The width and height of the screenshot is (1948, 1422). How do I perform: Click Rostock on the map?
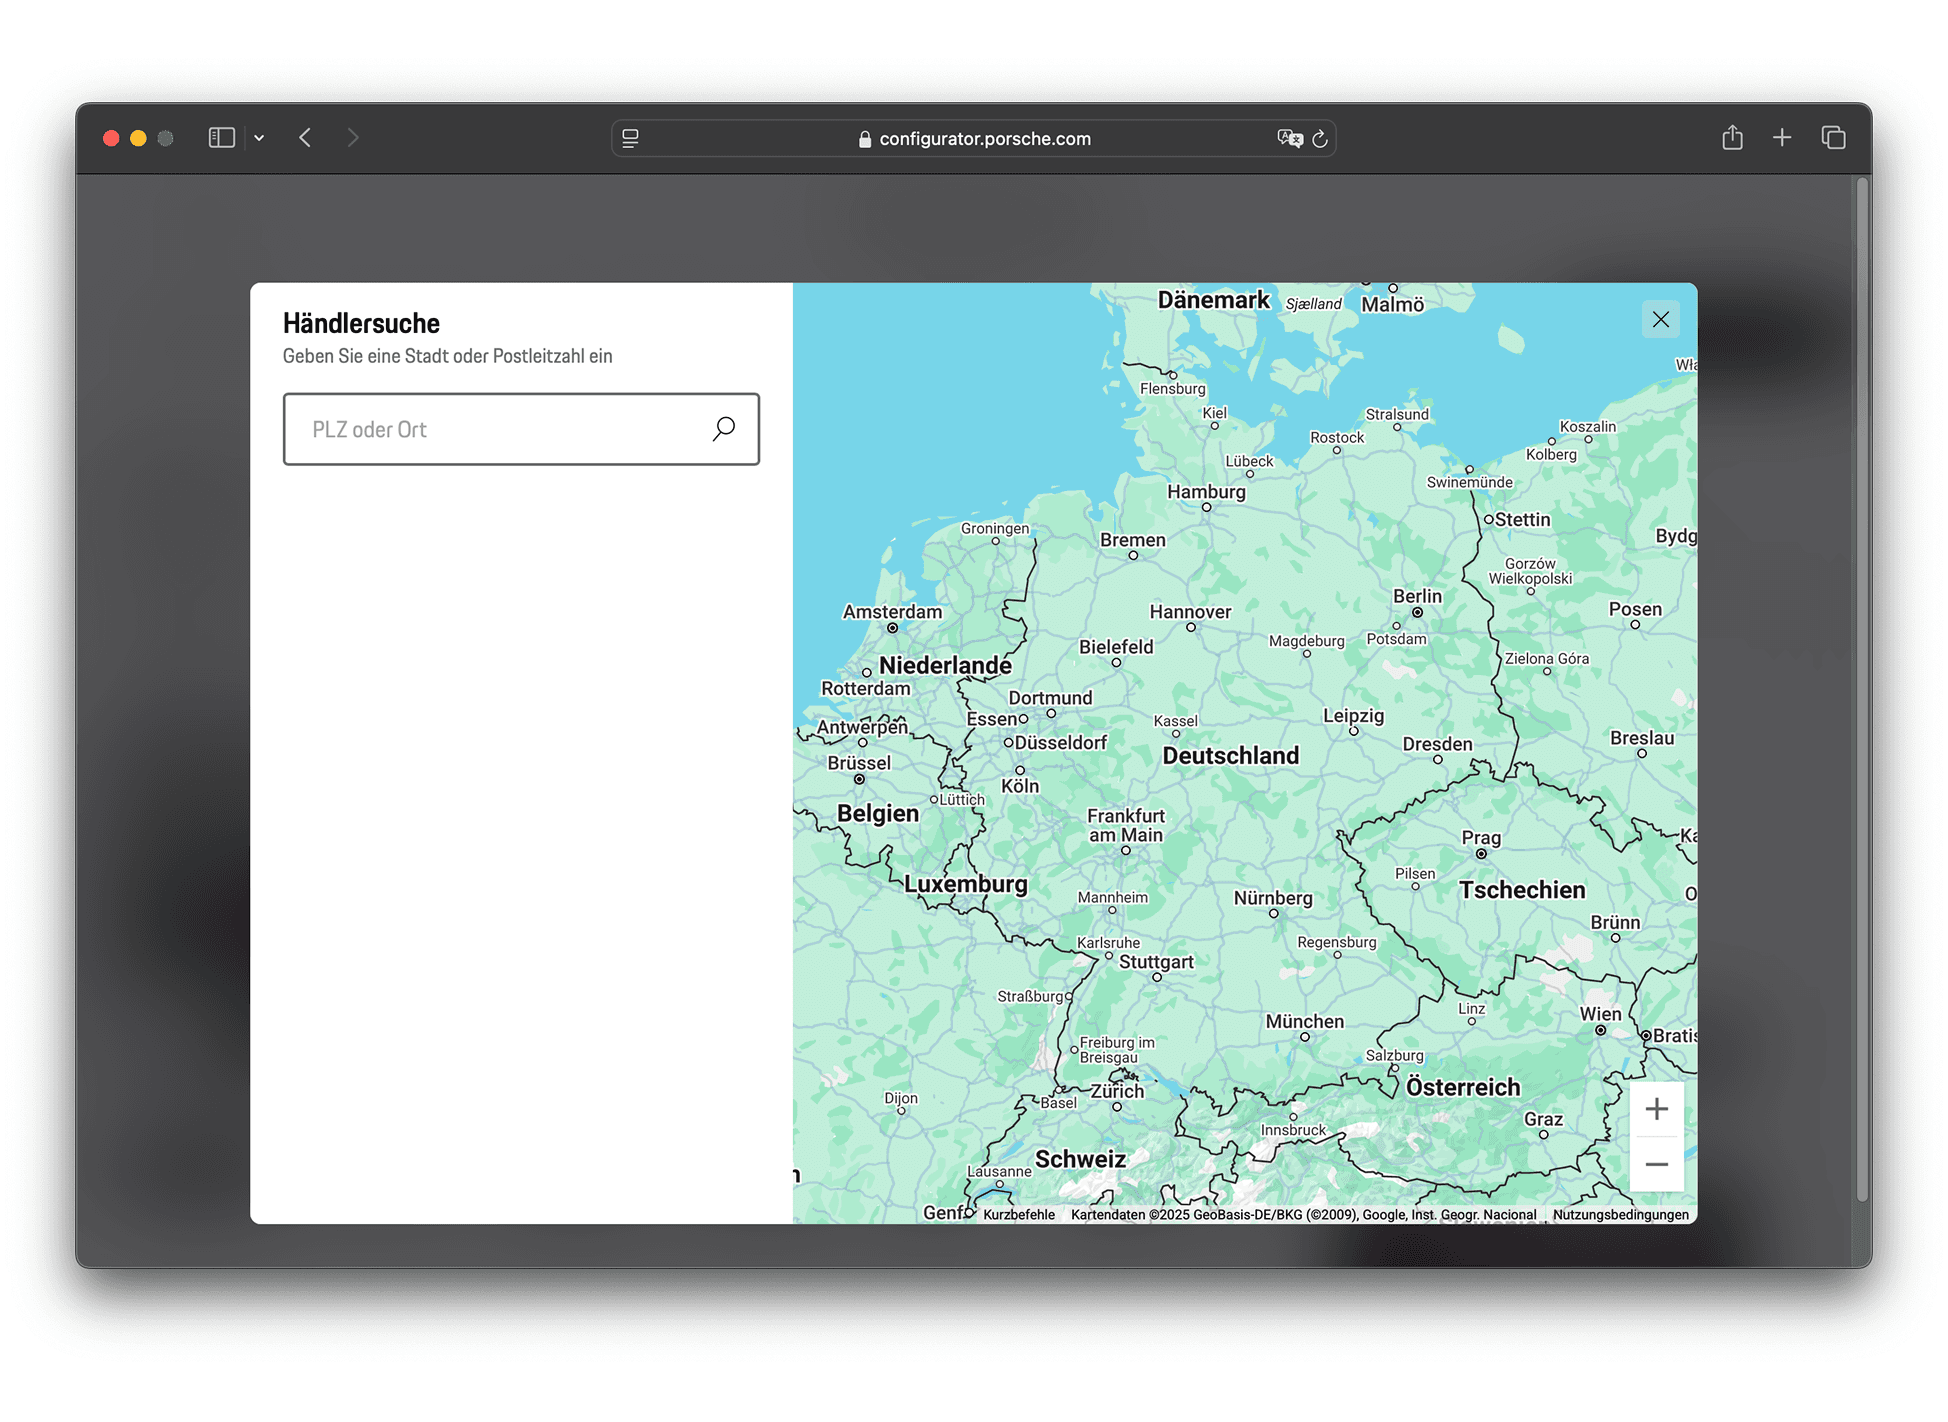[1337, 437]
